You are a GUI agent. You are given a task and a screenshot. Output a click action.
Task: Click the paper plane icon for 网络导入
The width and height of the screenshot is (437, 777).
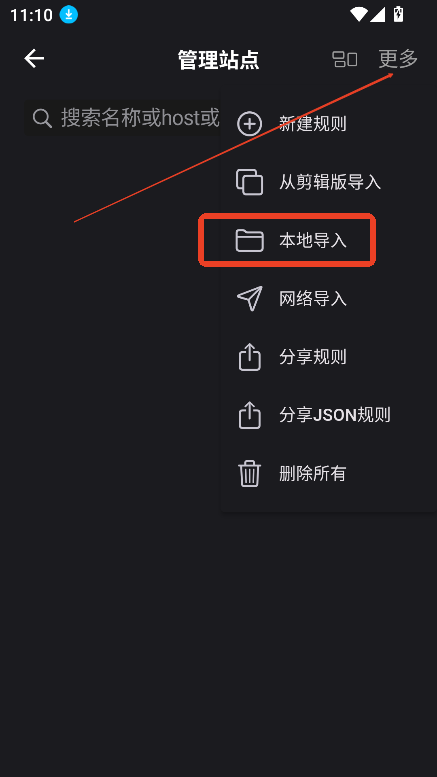click(249, 299)
